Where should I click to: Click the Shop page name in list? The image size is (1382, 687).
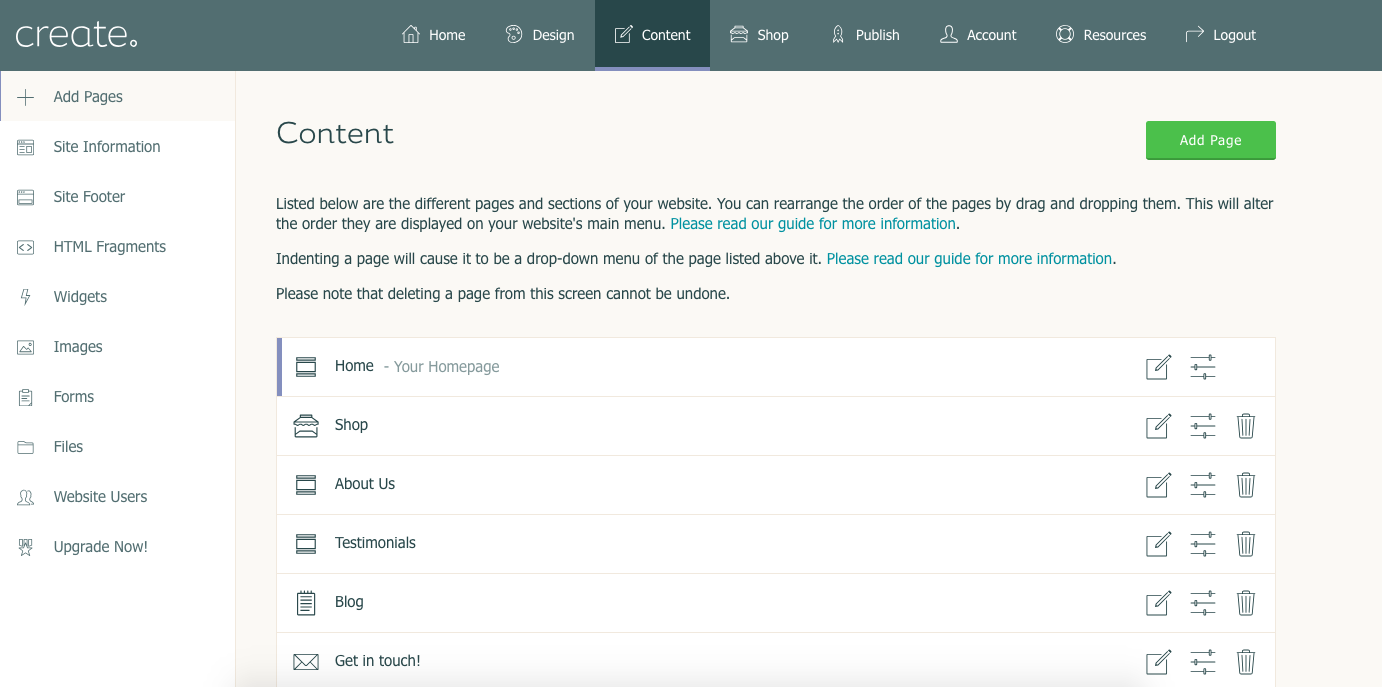click(x=351, y=425)
